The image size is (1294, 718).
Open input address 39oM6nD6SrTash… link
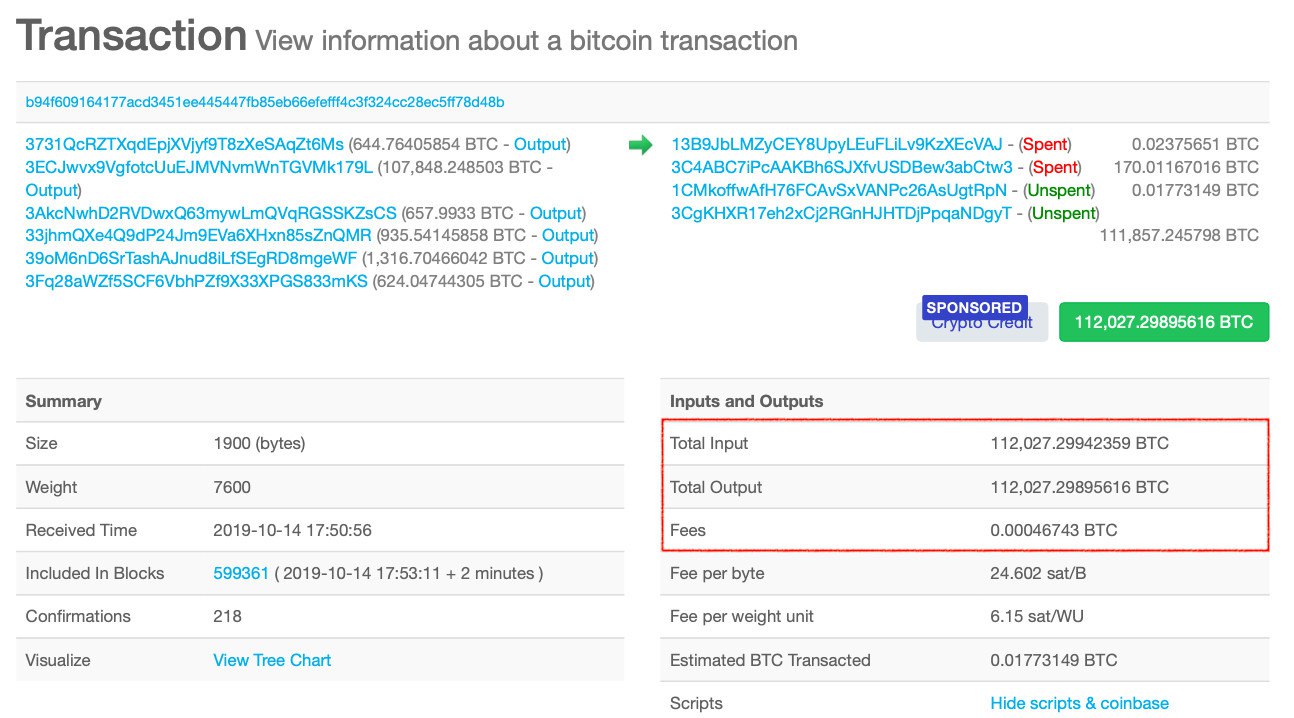tap(191, 258)
